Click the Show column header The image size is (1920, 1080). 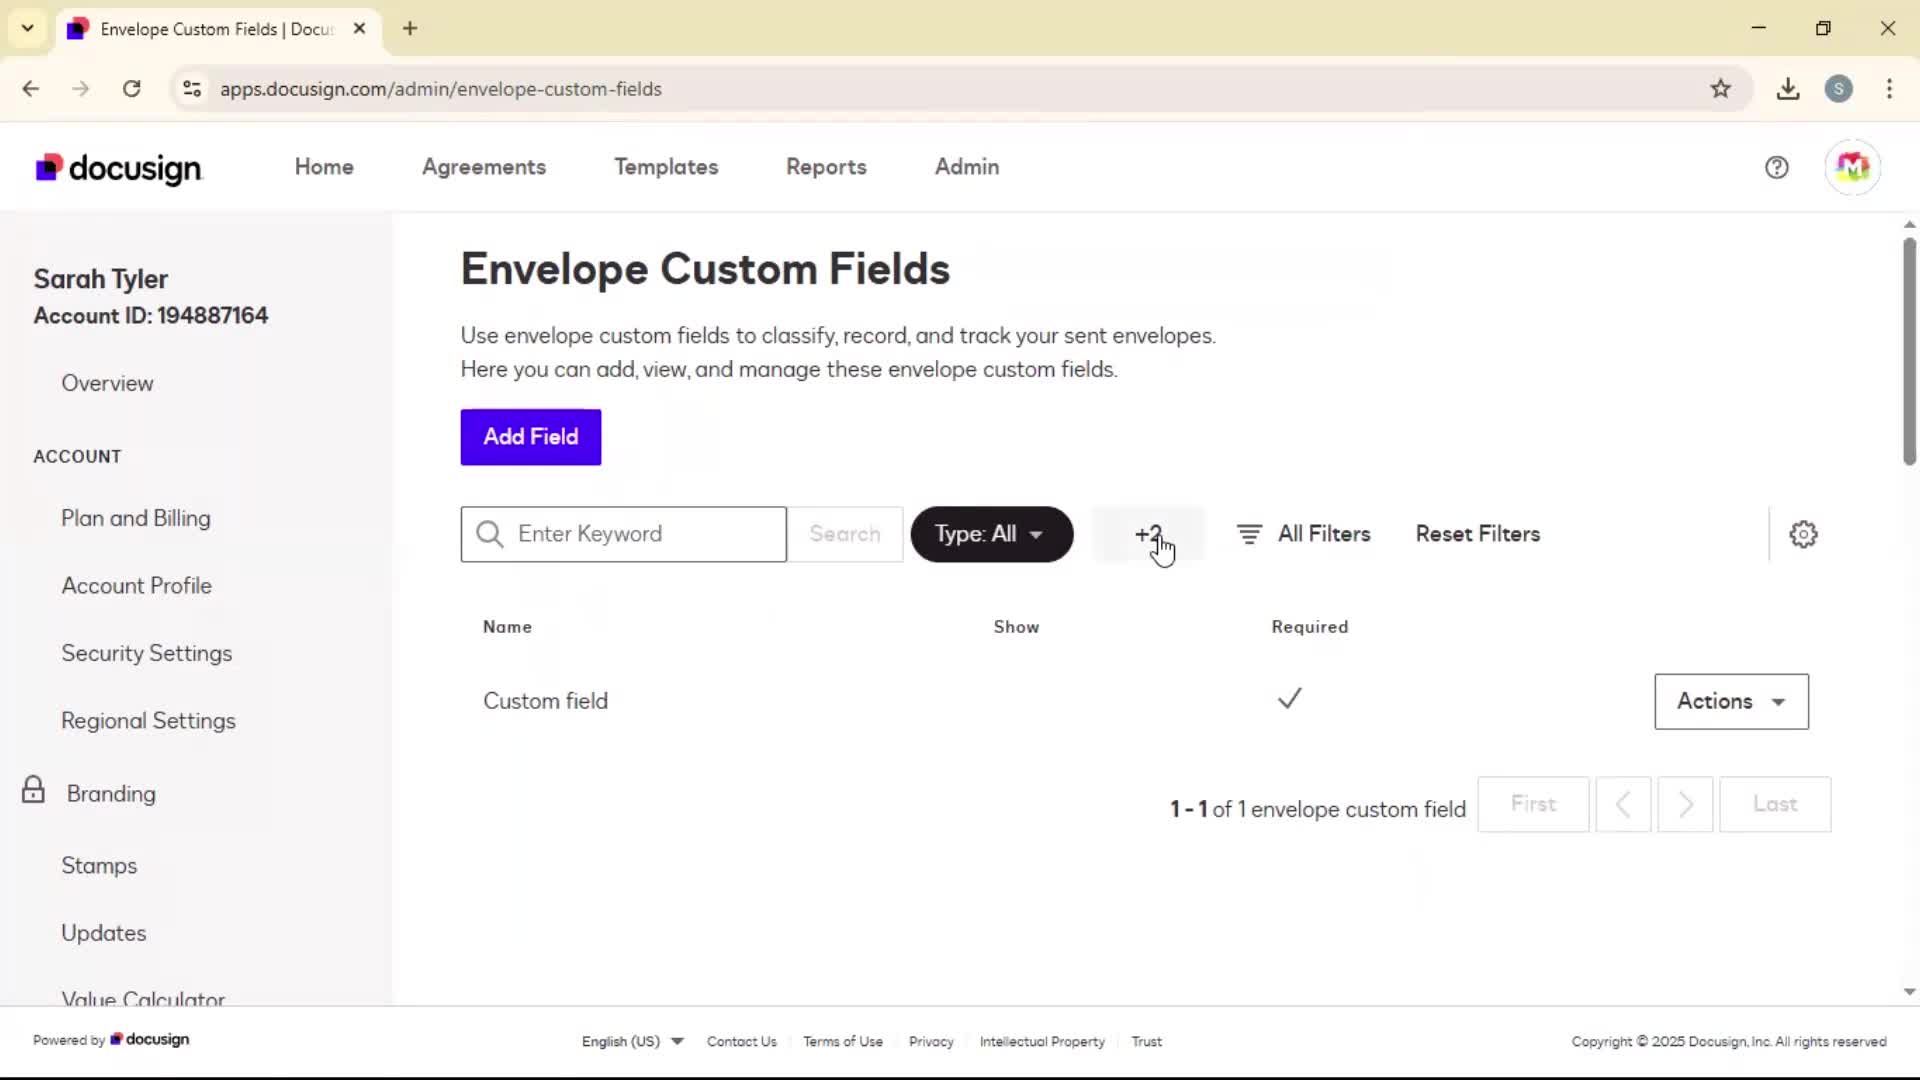point(1016,627)
